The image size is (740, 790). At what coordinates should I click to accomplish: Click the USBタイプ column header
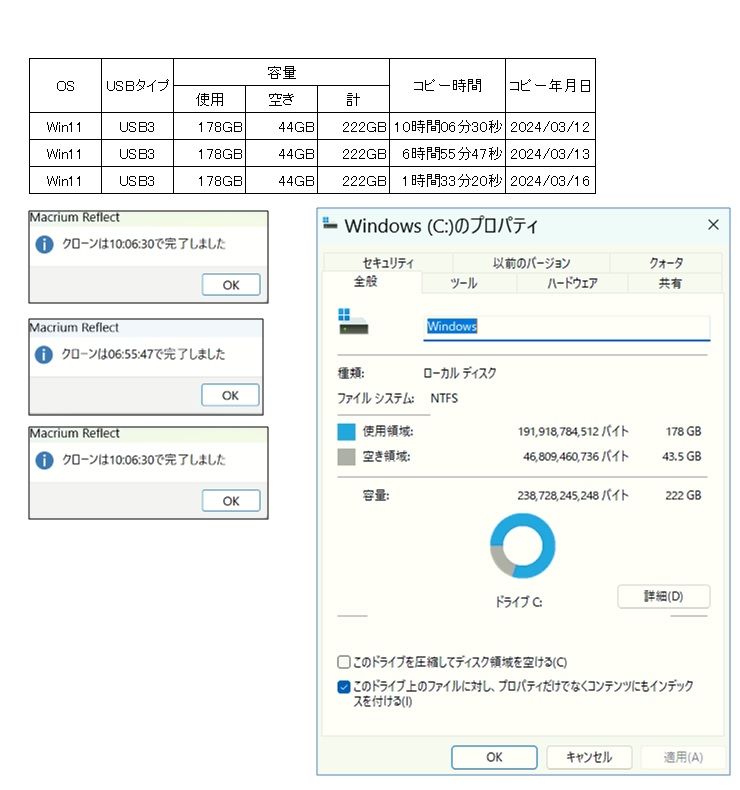point(137,86)
